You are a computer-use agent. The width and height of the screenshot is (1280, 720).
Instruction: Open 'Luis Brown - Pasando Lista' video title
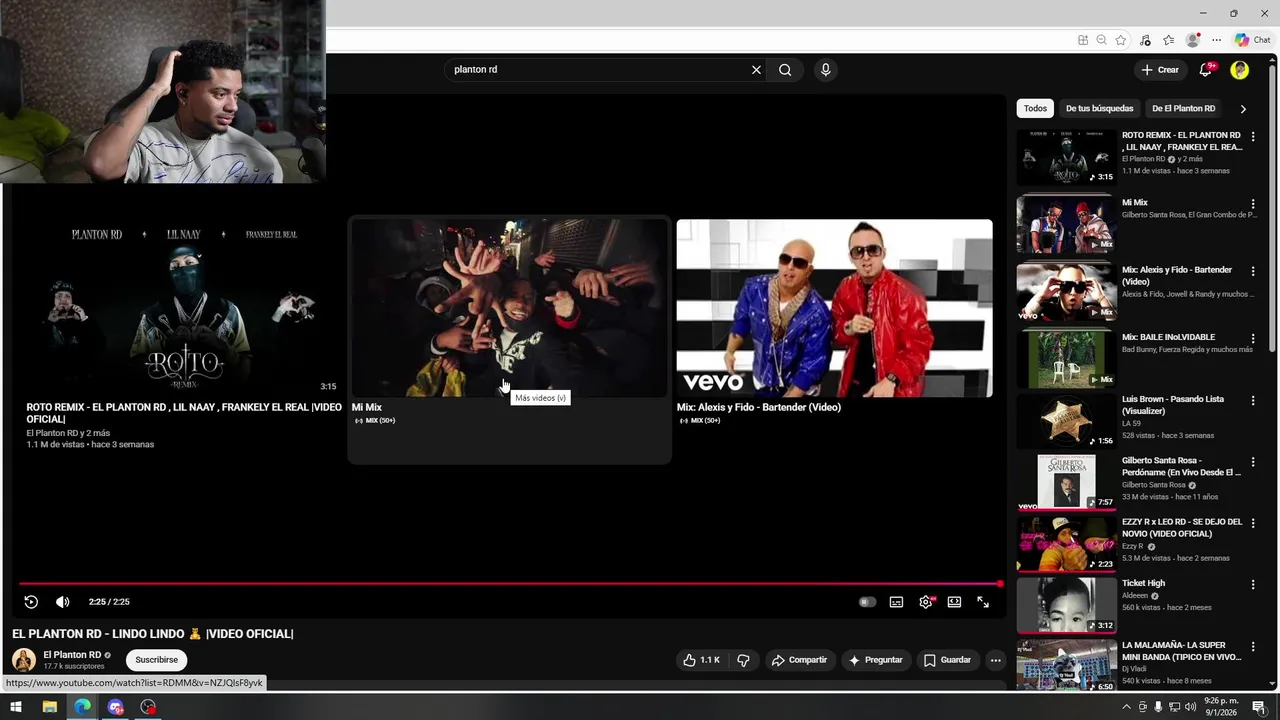pos(1173,405)
